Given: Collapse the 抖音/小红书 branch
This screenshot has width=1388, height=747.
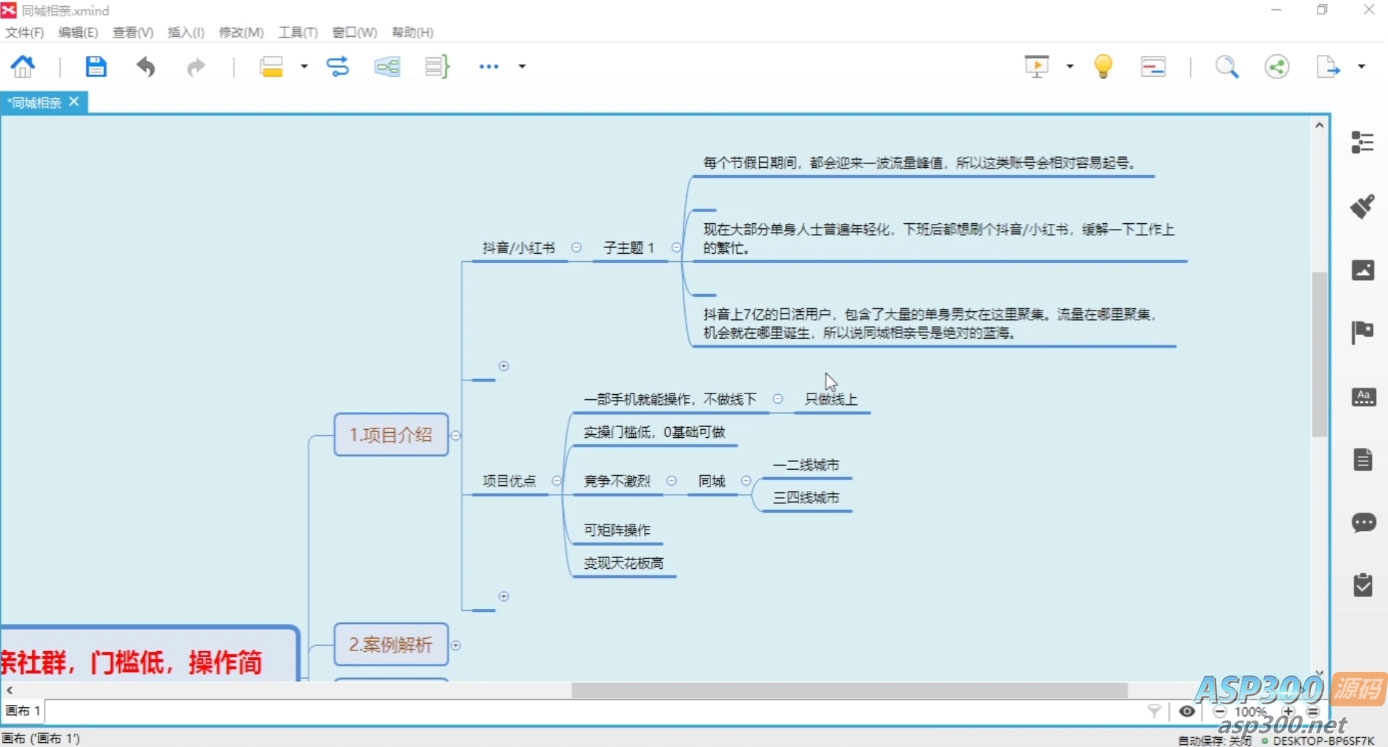Looking at the screenshot, I should coord(576,247).
